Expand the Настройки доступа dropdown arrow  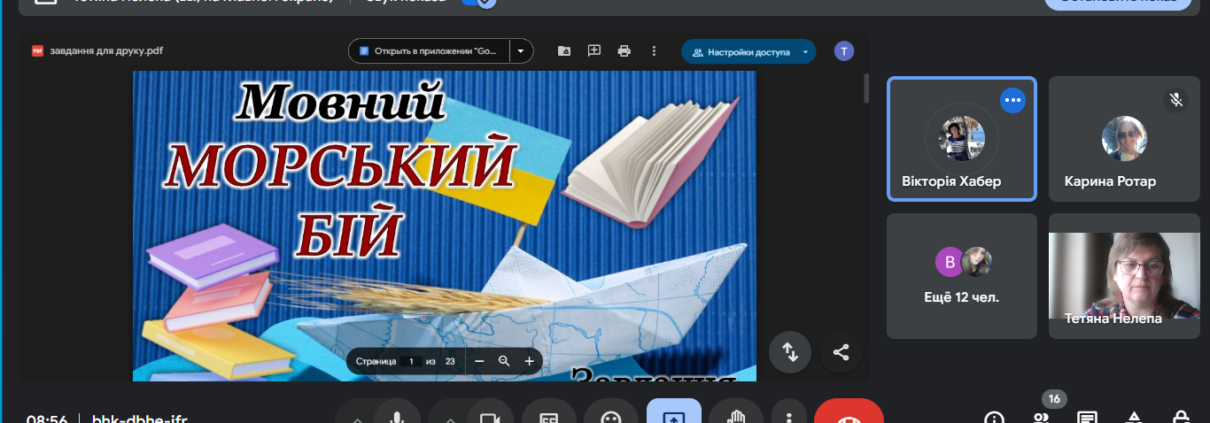805,52
